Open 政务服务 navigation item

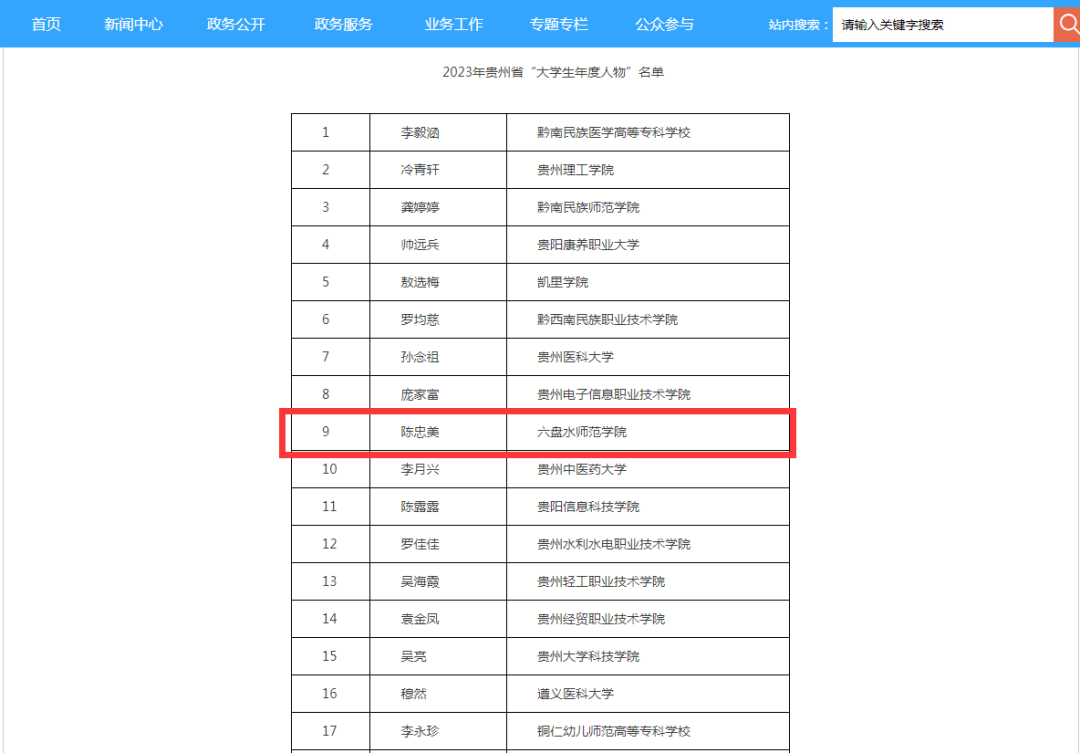[x=343, y=24]
